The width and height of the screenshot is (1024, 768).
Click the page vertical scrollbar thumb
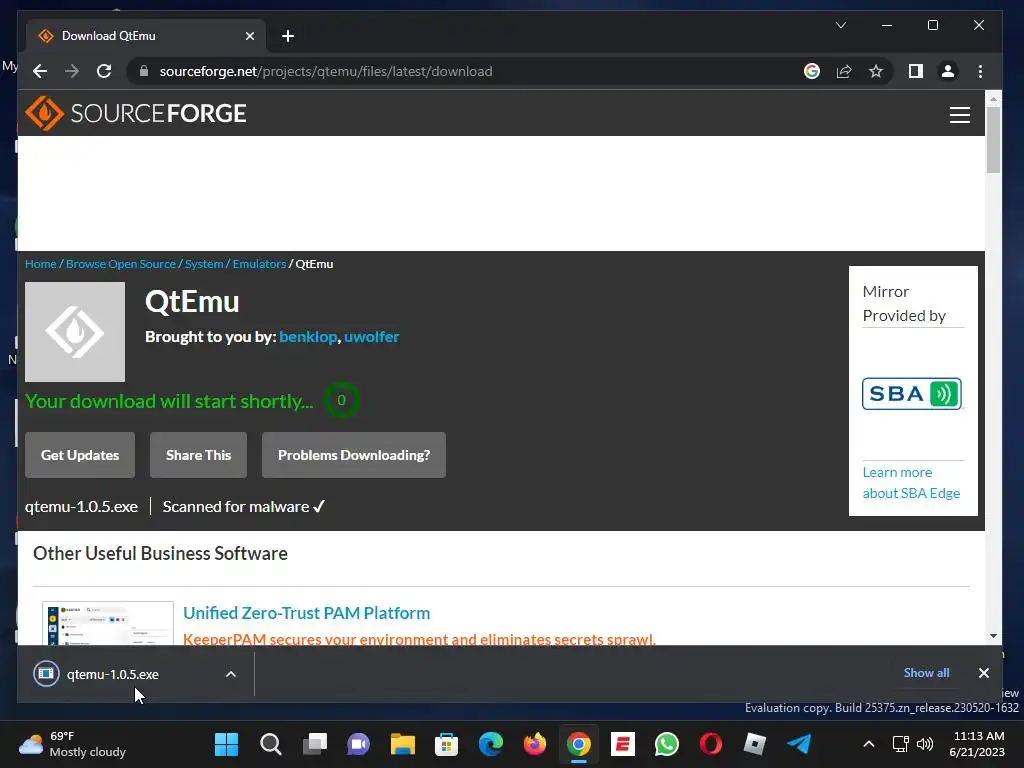[993, 140]
